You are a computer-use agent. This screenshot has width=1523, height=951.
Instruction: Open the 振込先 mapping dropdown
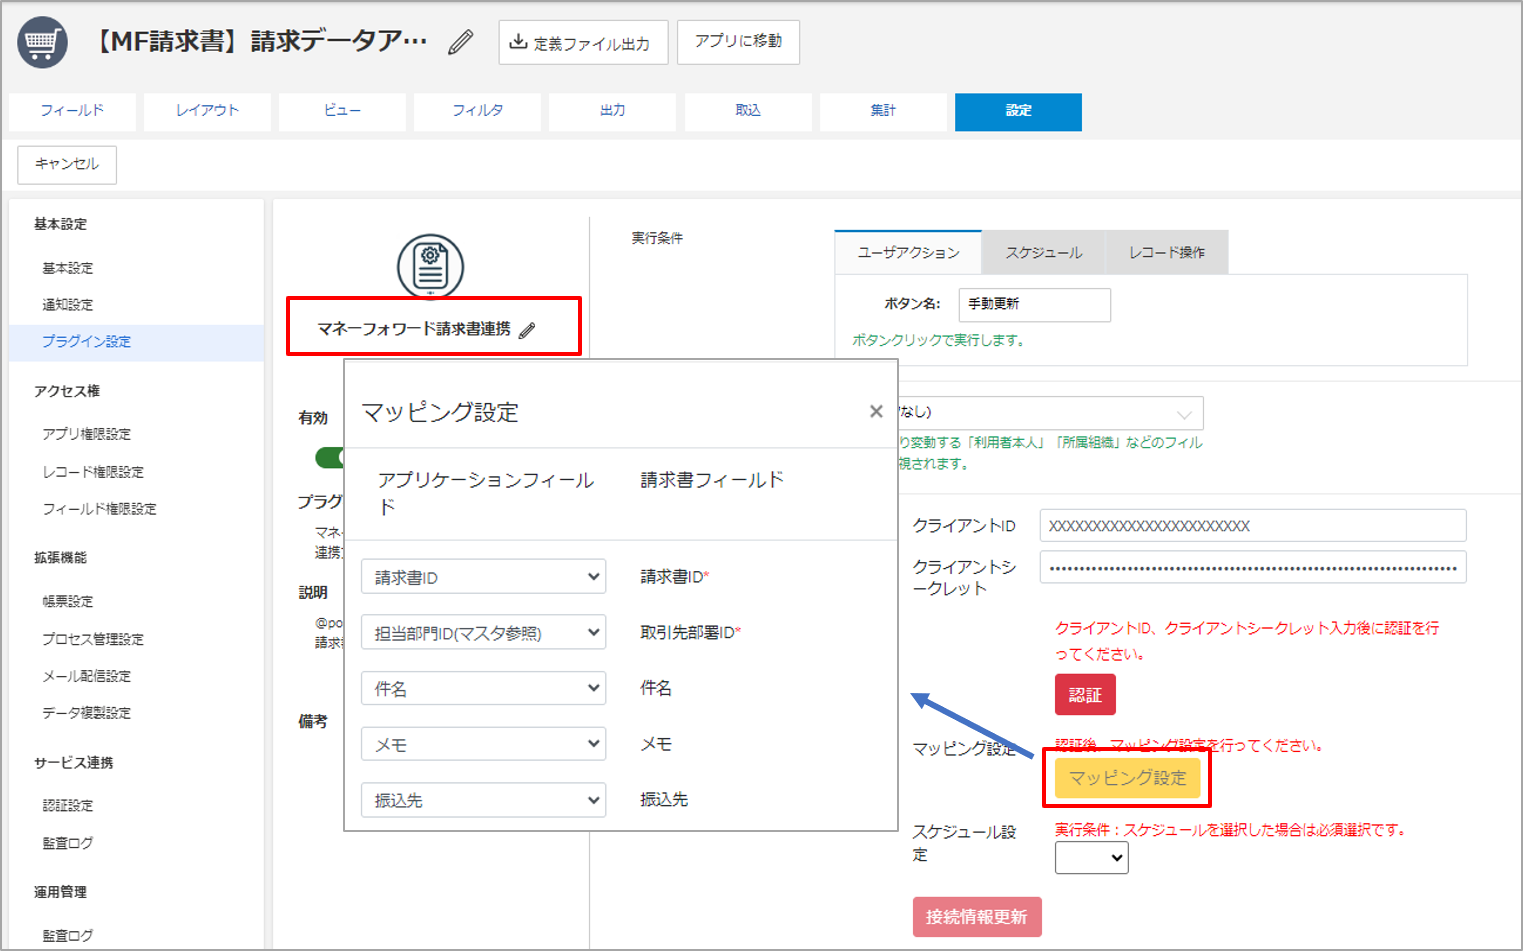pos(483,800)
